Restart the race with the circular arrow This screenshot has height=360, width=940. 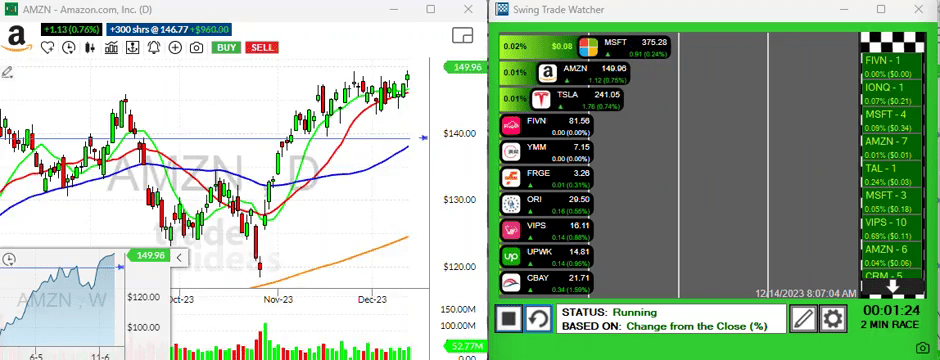tap(538, 319)
